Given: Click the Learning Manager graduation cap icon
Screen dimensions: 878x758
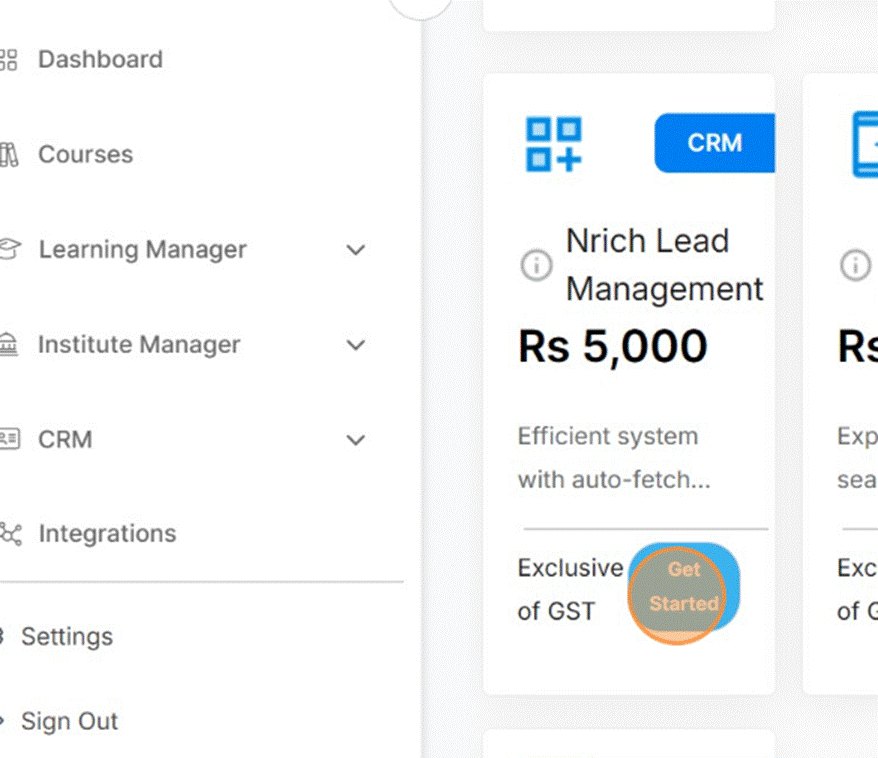Looking at the screenshot, I should [x=8, y=250].
